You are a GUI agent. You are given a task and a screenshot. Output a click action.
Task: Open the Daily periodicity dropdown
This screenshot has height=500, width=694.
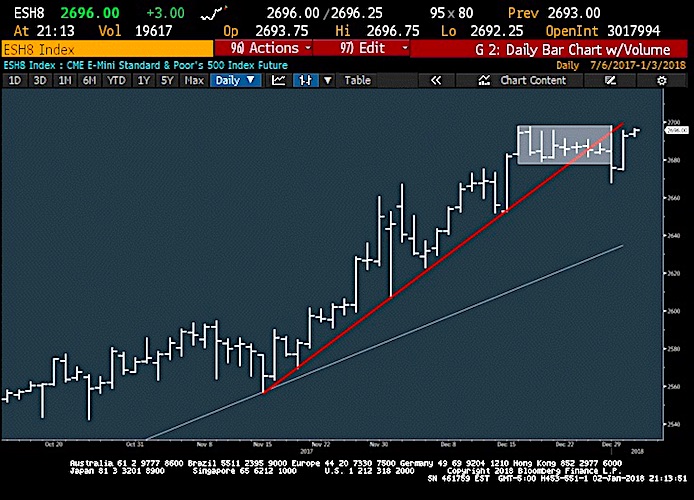coord(235,81)
